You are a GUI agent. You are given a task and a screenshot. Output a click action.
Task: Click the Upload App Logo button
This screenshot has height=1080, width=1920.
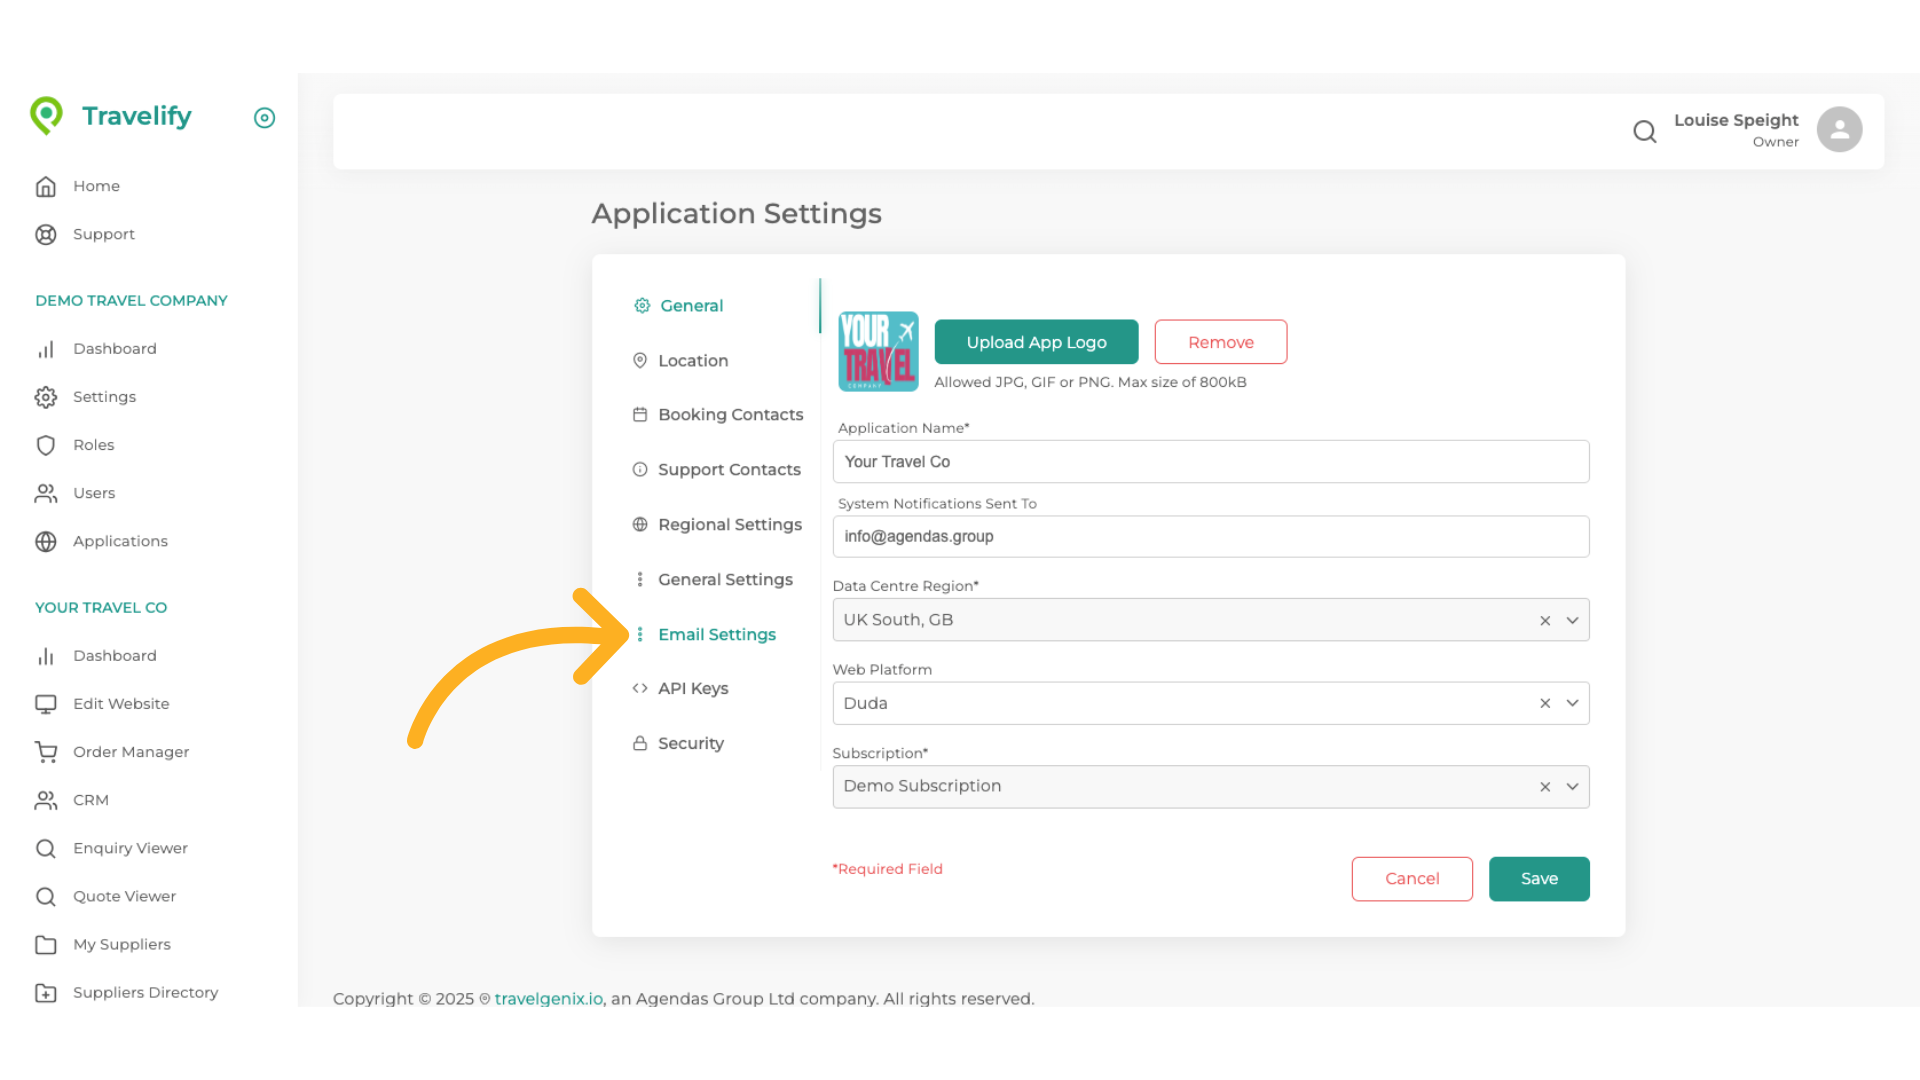click(x=1036, y=341)
